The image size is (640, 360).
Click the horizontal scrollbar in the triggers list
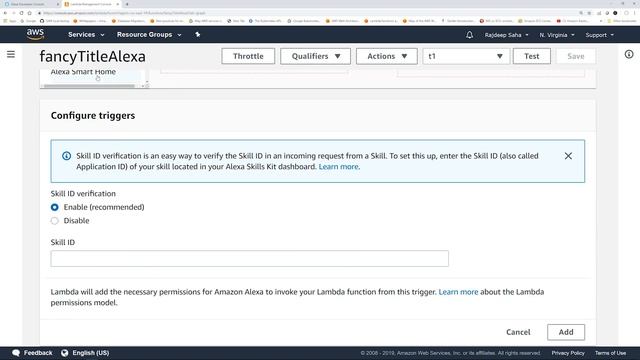tap(89, 86)
